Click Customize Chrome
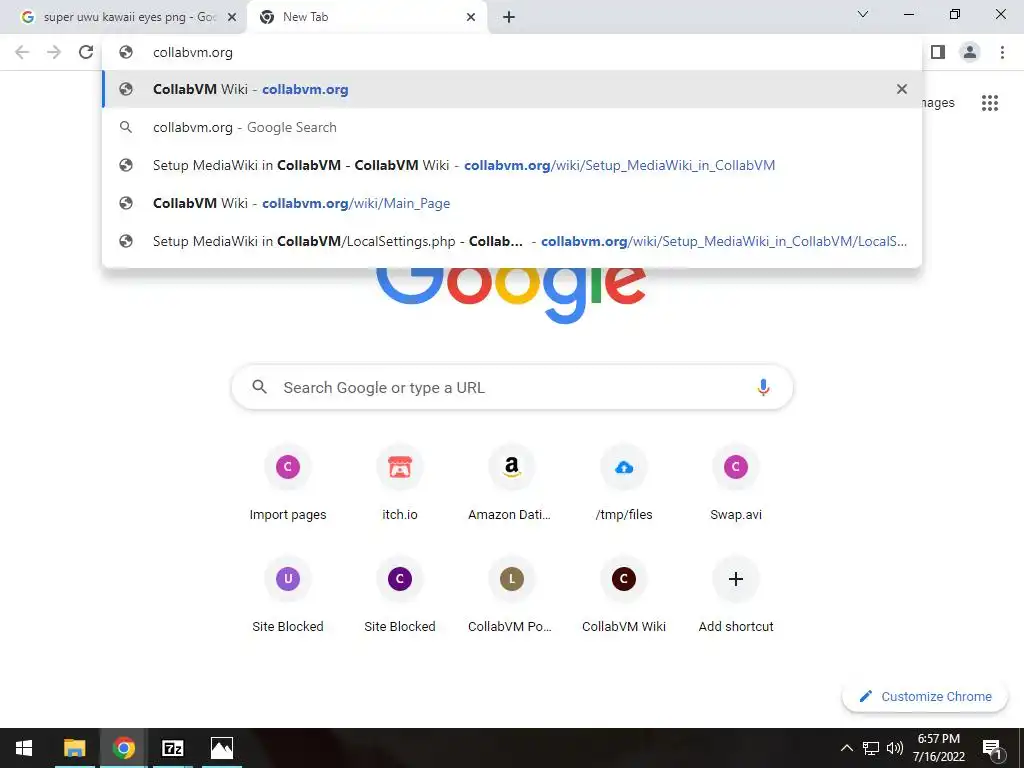1024x768 pixels. tap(925, 696)
